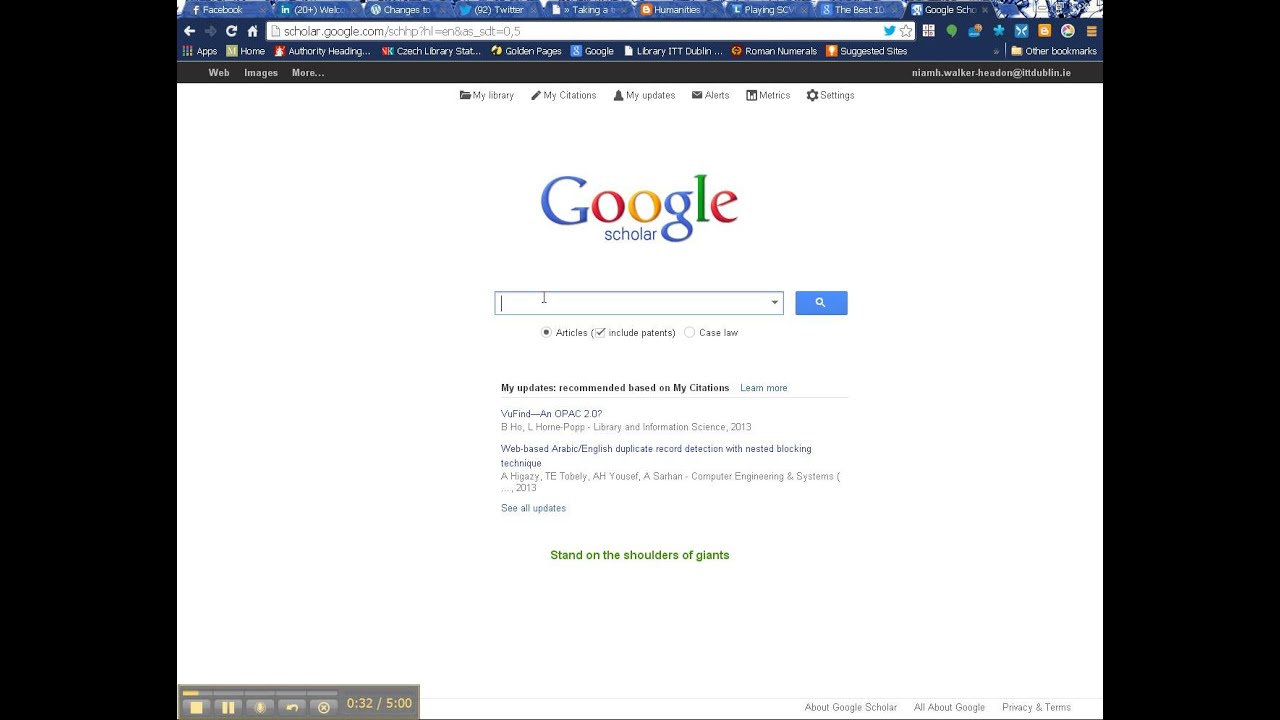Click the 0:32 / 5:00 recording timer

379,703
